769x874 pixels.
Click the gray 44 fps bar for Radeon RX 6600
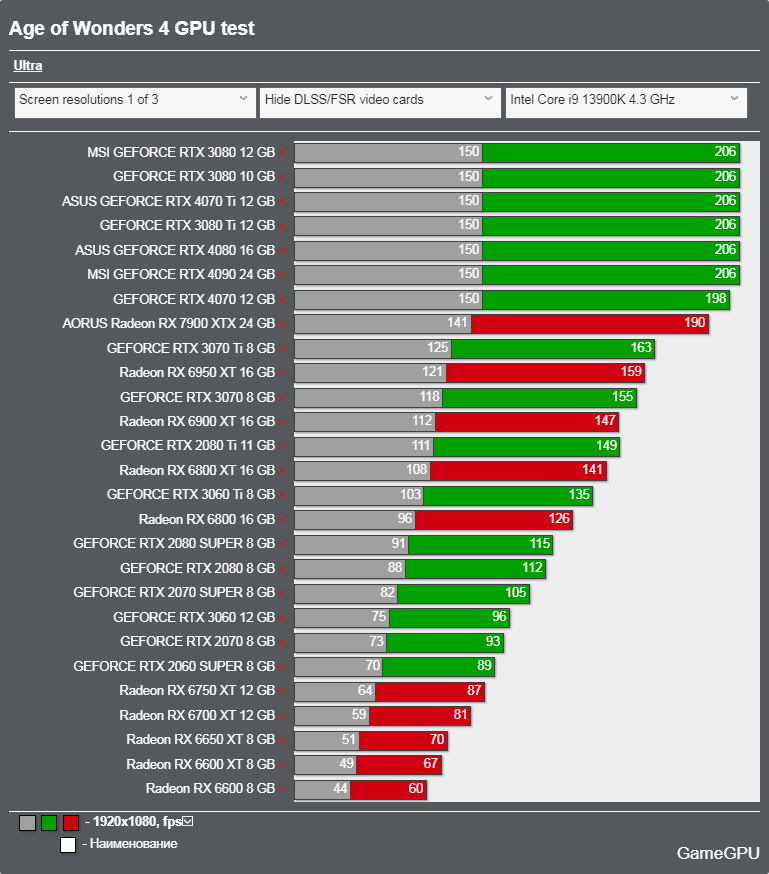(x=322, y=789)
